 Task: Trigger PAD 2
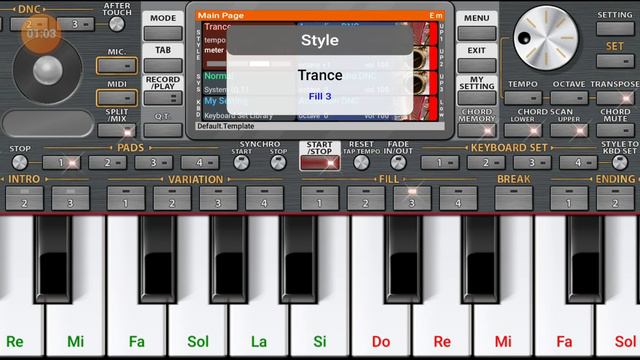107,162
